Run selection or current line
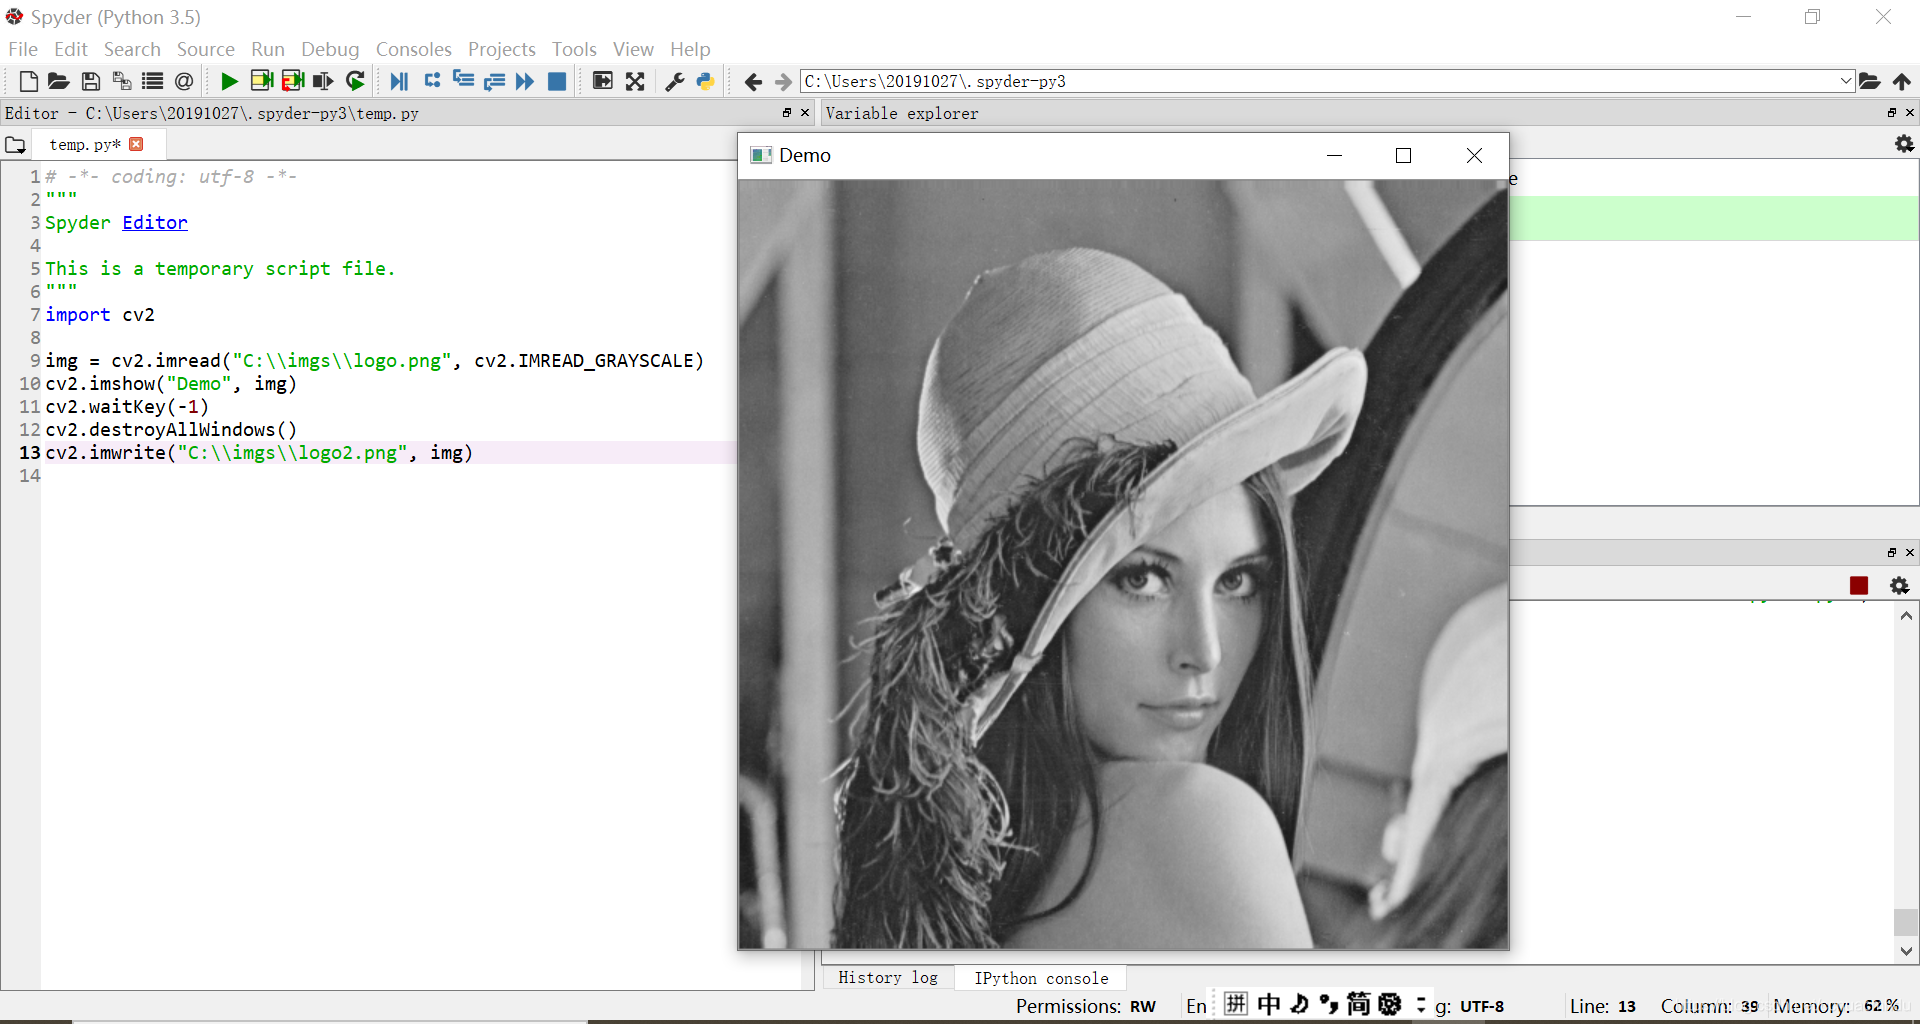The image size is (1920, 1024). pos(323,81)
